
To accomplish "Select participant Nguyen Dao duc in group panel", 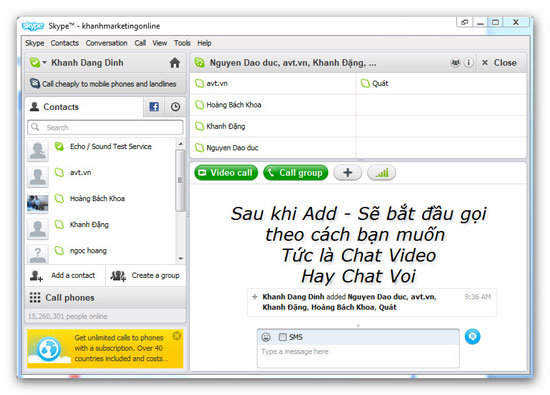I will 273,148.
